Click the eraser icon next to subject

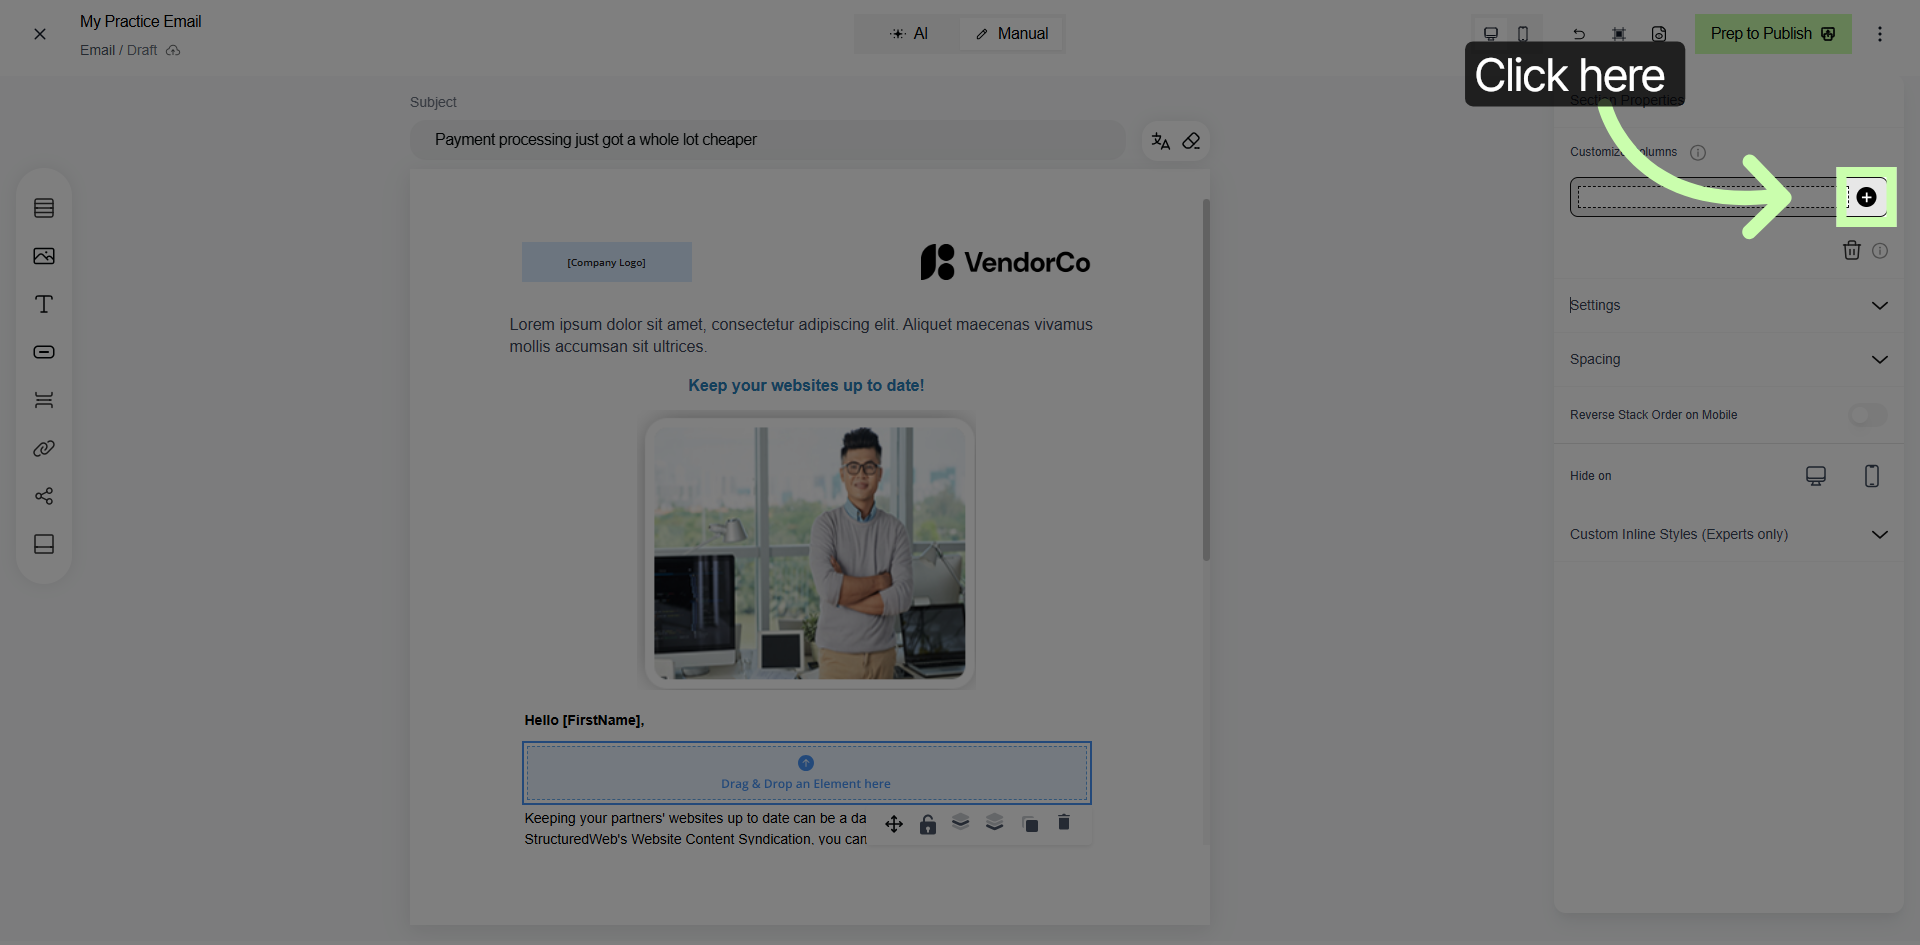(x=1191, y=141)
